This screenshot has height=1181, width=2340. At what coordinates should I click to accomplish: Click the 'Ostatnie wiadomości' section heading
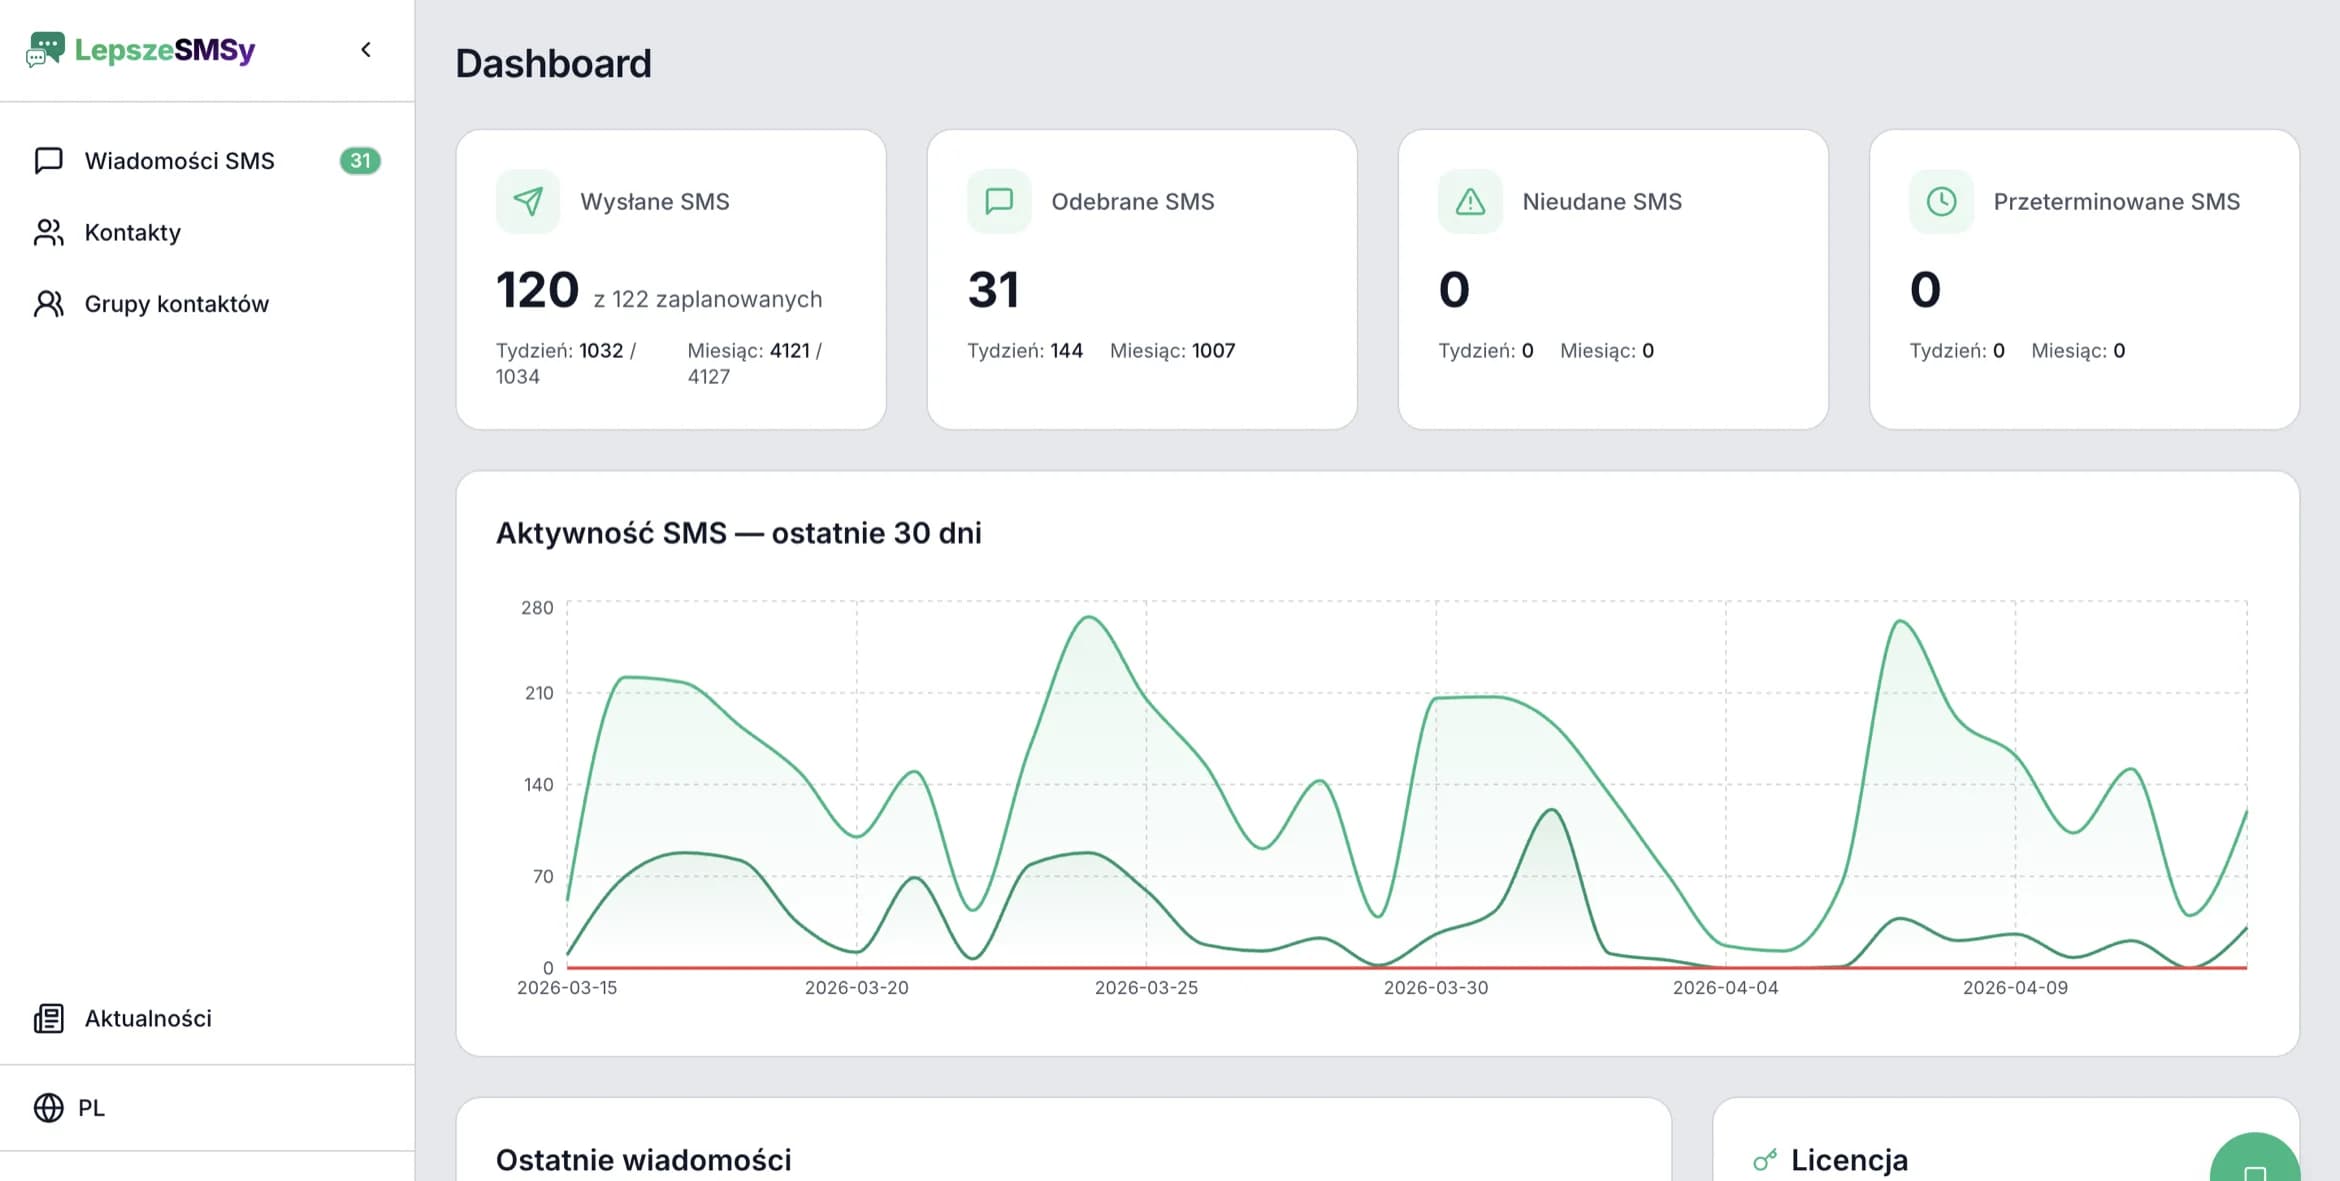pos(644,1160)
